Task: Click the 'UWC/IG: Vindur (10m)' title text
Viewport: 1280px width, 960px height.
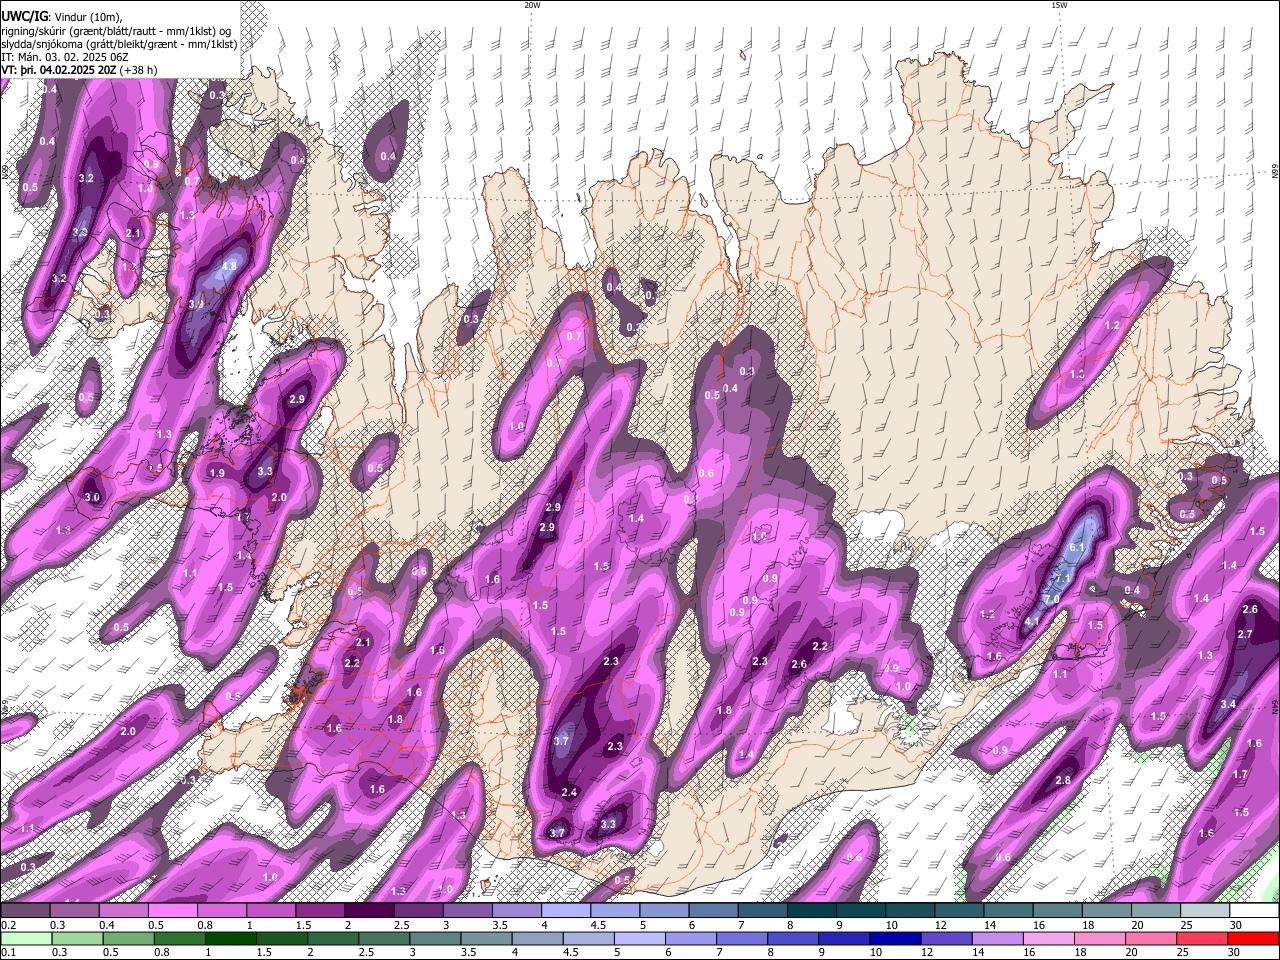Action: tap(61, 17)
